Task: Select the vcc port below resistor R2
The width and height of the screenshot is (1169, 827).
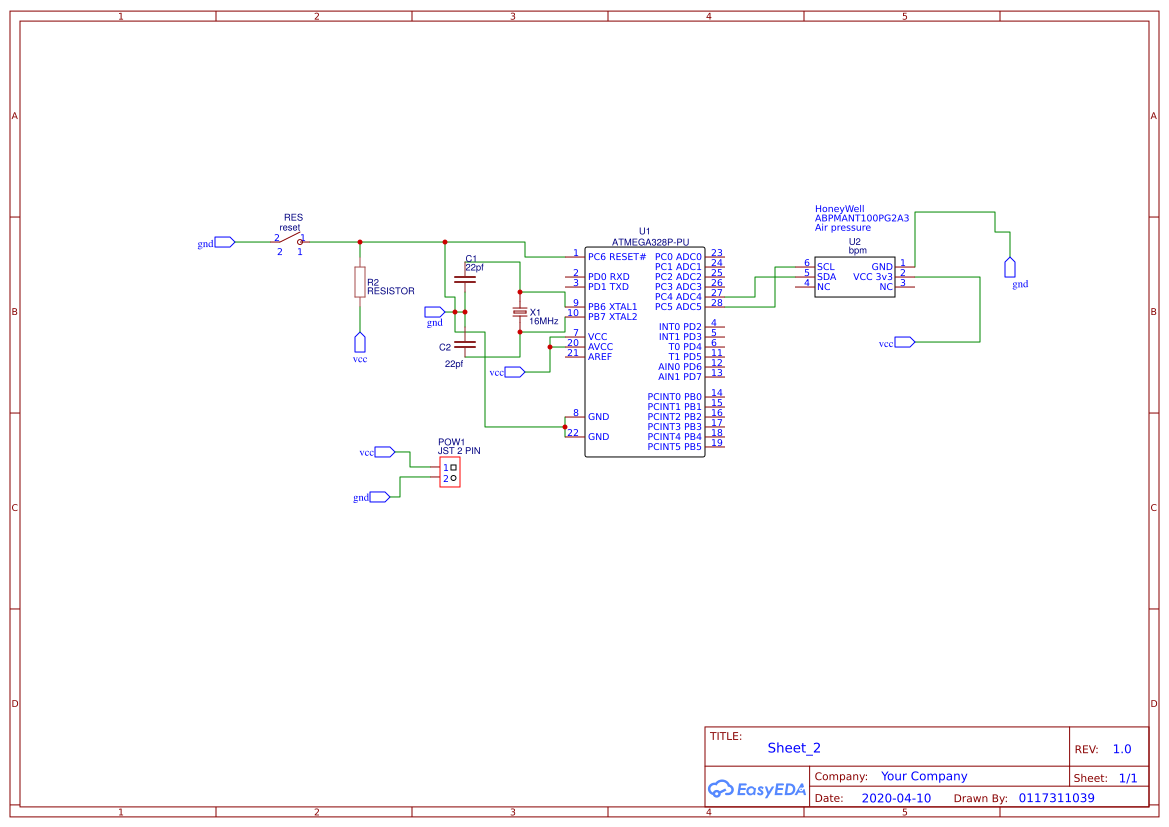Action: click(360, 344)
